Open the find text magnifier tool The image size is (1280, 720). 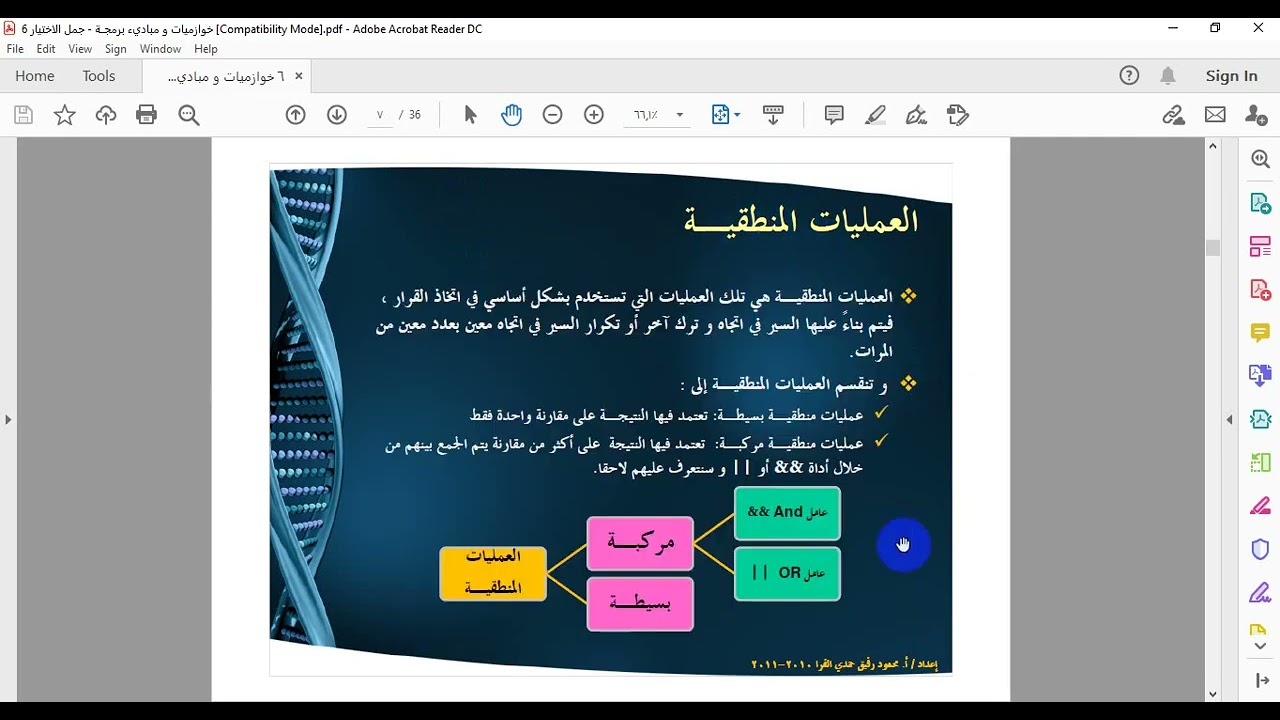(189, 115)
